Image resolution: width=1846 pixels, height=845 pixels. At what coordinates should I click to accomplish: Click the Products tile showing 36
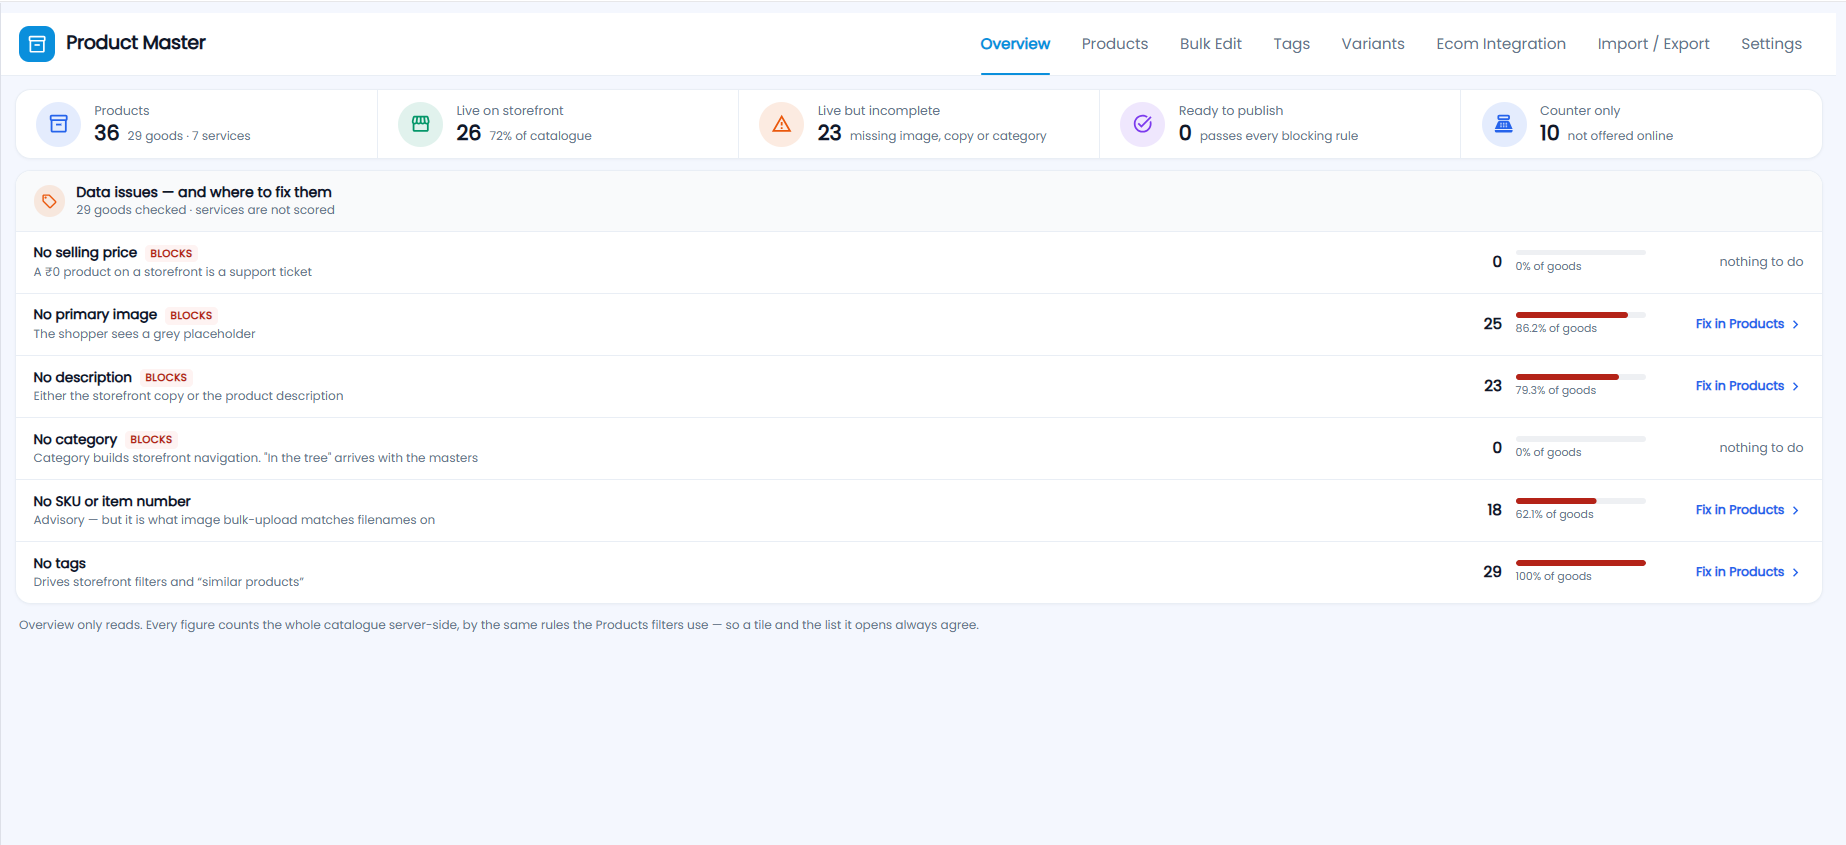click(197, 124)
